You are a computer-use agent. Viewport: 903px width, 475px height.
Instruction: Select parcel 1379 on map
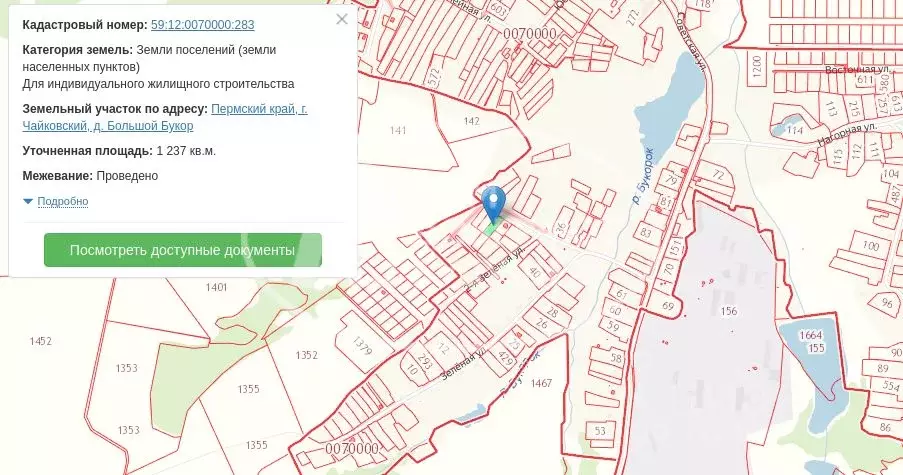tap(362, 346)
